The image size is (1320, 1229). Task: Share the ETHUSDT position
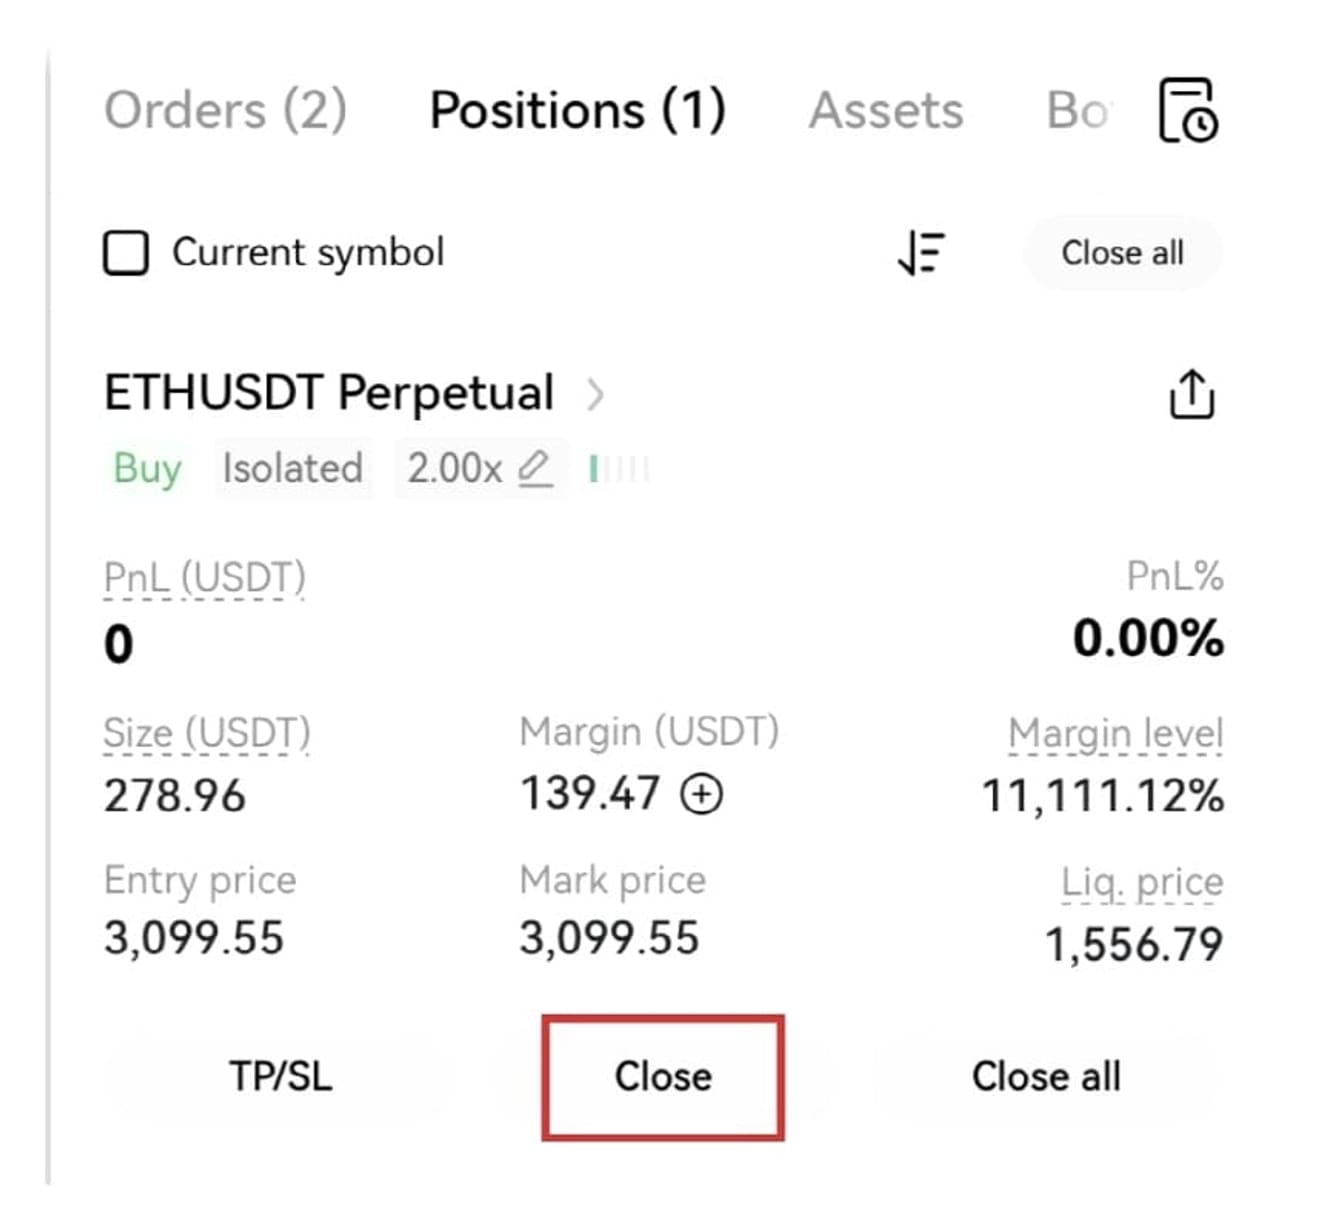[x=1192, y=393]
